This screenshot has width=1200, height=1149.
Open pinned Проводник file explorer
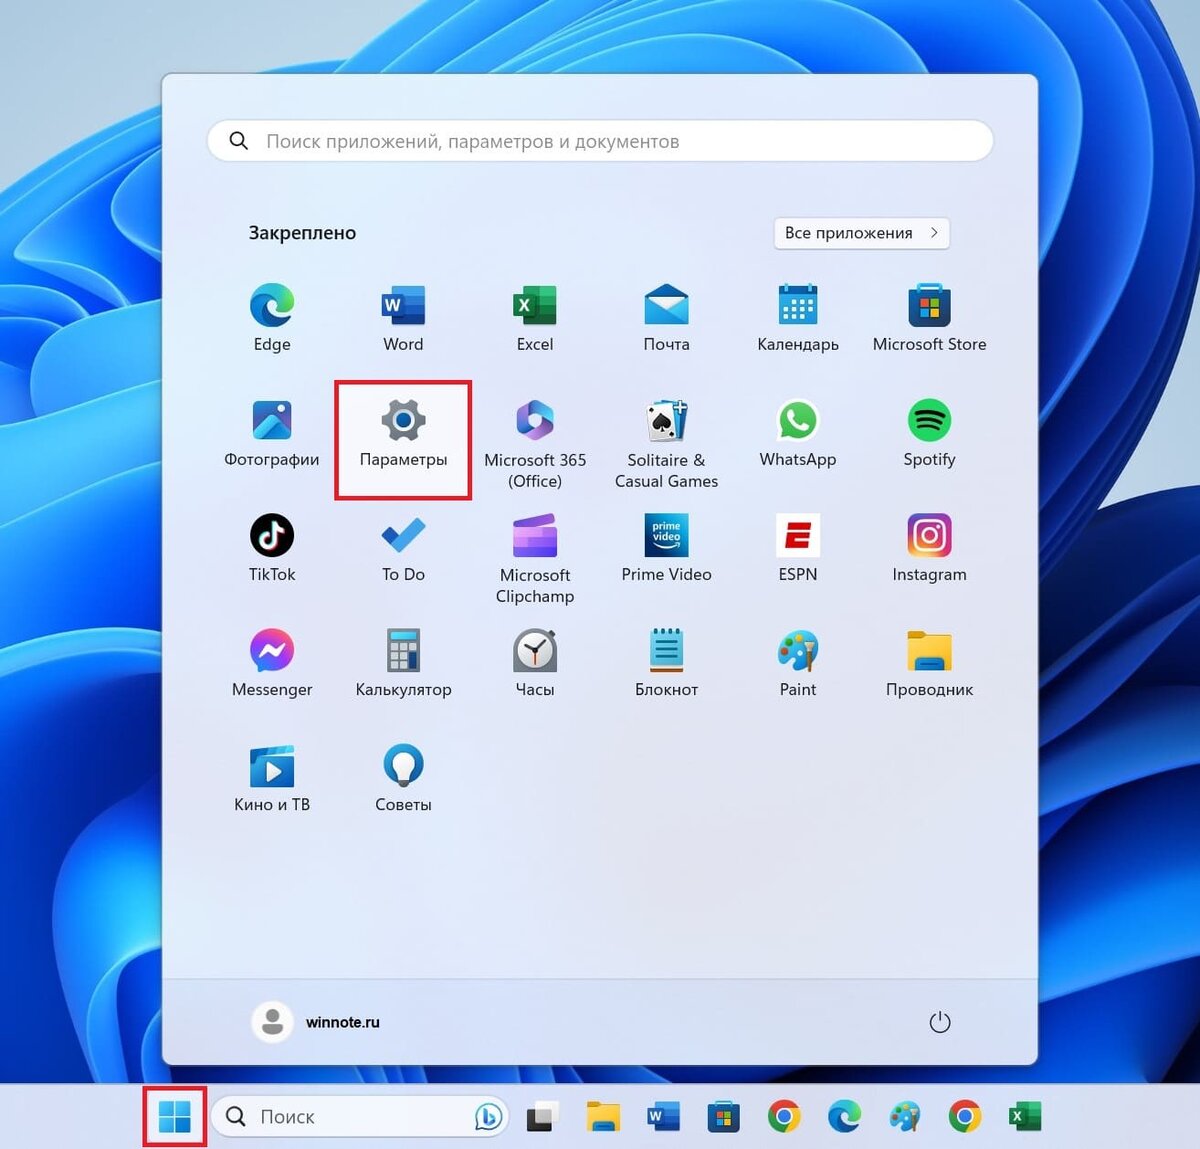[x=929, y=664]
